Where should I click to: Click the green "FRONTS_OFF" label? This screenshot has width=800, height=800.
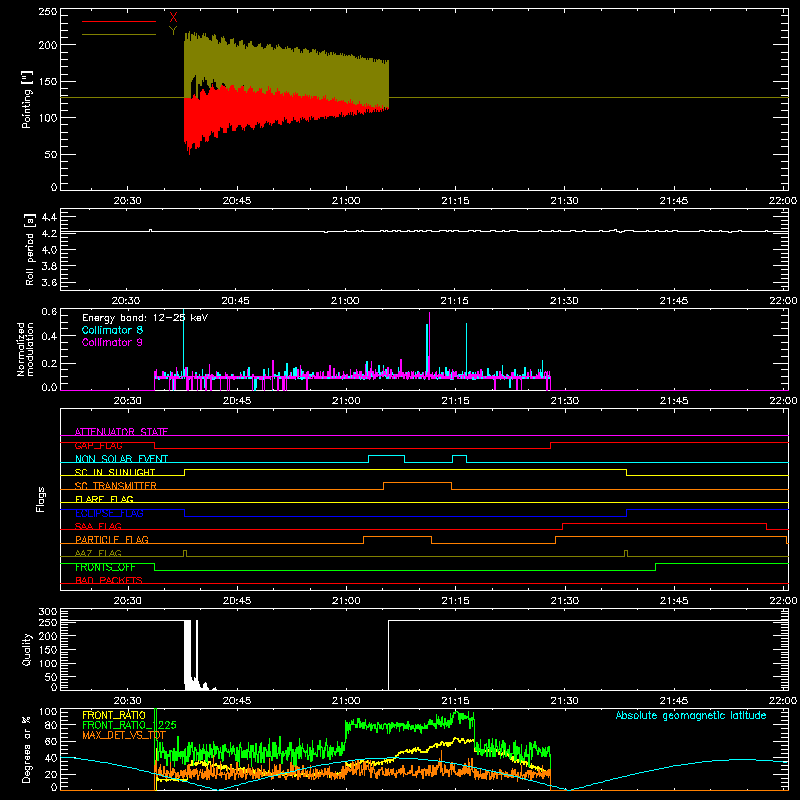pyautogui.click(x=105, y=567)
